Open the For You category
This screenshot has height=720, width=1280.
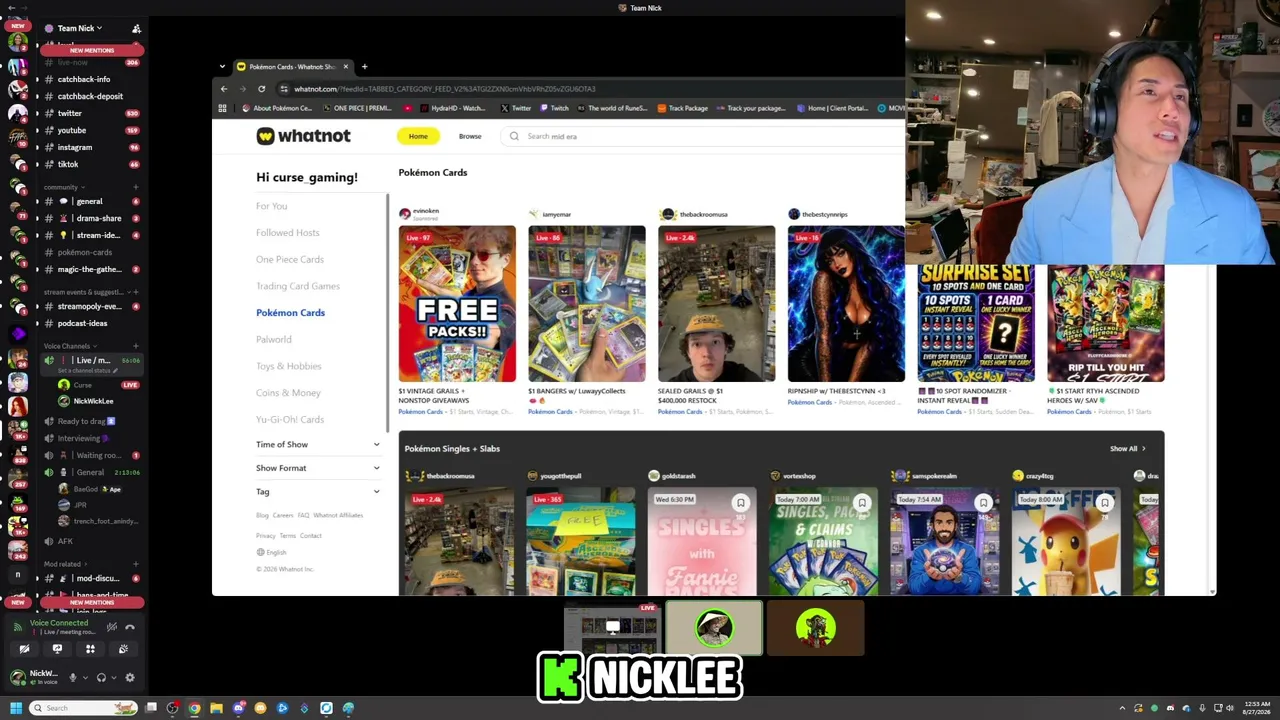click(271, 206)
